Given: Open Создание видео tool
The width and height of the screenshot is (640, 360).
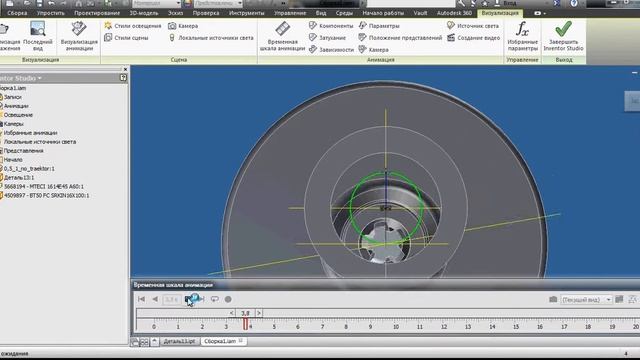Looking at the screenshot, I should (x=473, y=38).
